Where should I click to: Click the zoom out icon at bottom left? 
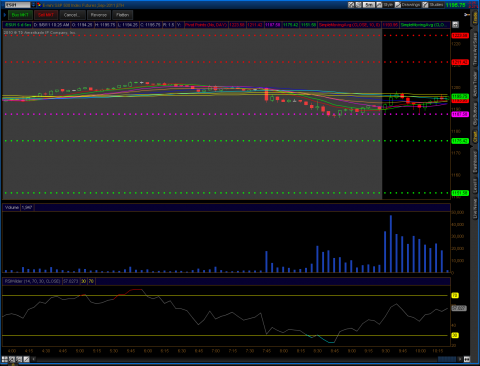(x=19, y=359)
